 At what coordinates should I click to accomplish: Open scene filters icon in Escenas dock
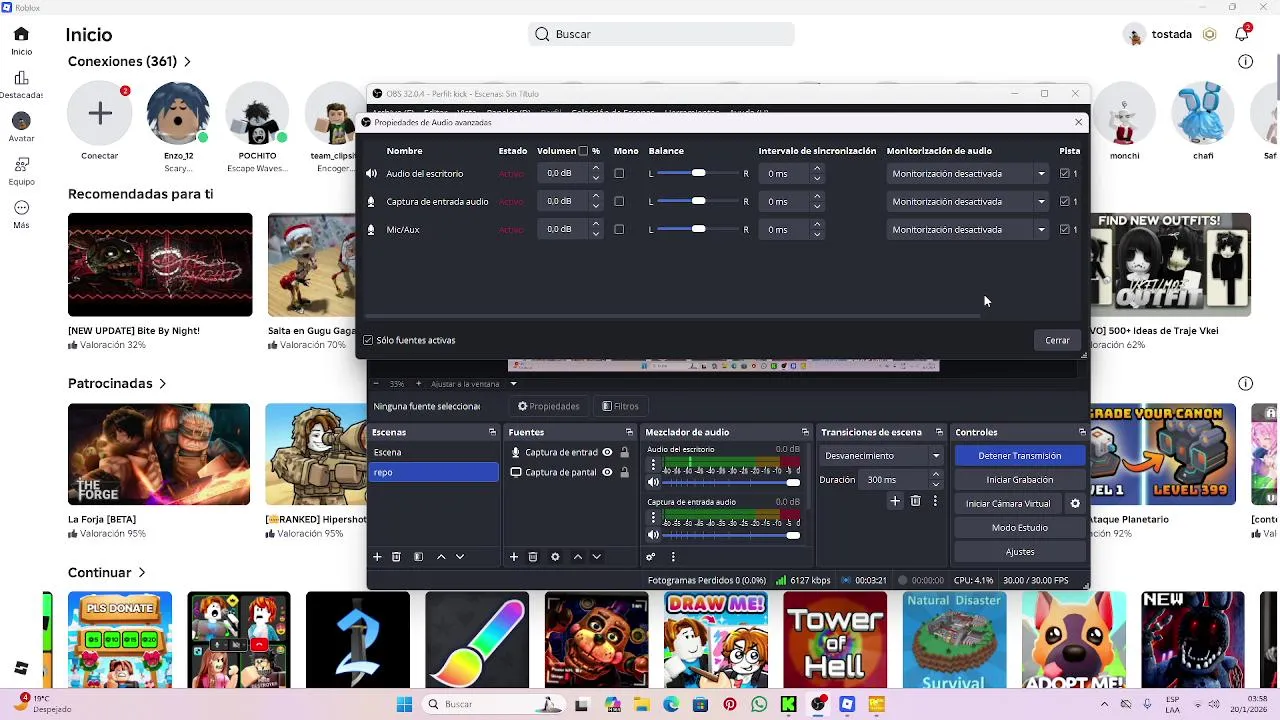point(418,557)
